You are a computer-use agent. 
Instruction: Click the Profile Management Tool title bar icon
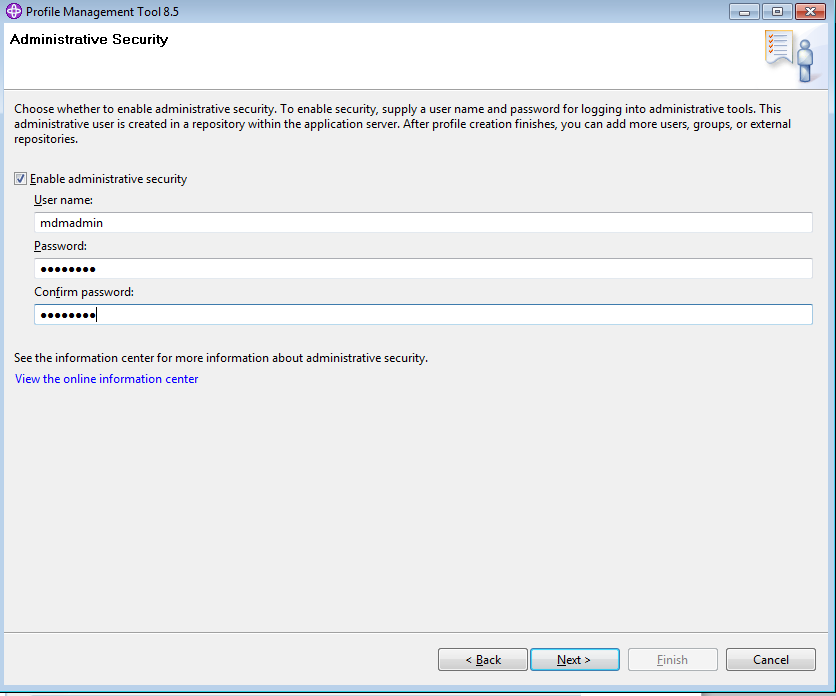pos(14,11)
